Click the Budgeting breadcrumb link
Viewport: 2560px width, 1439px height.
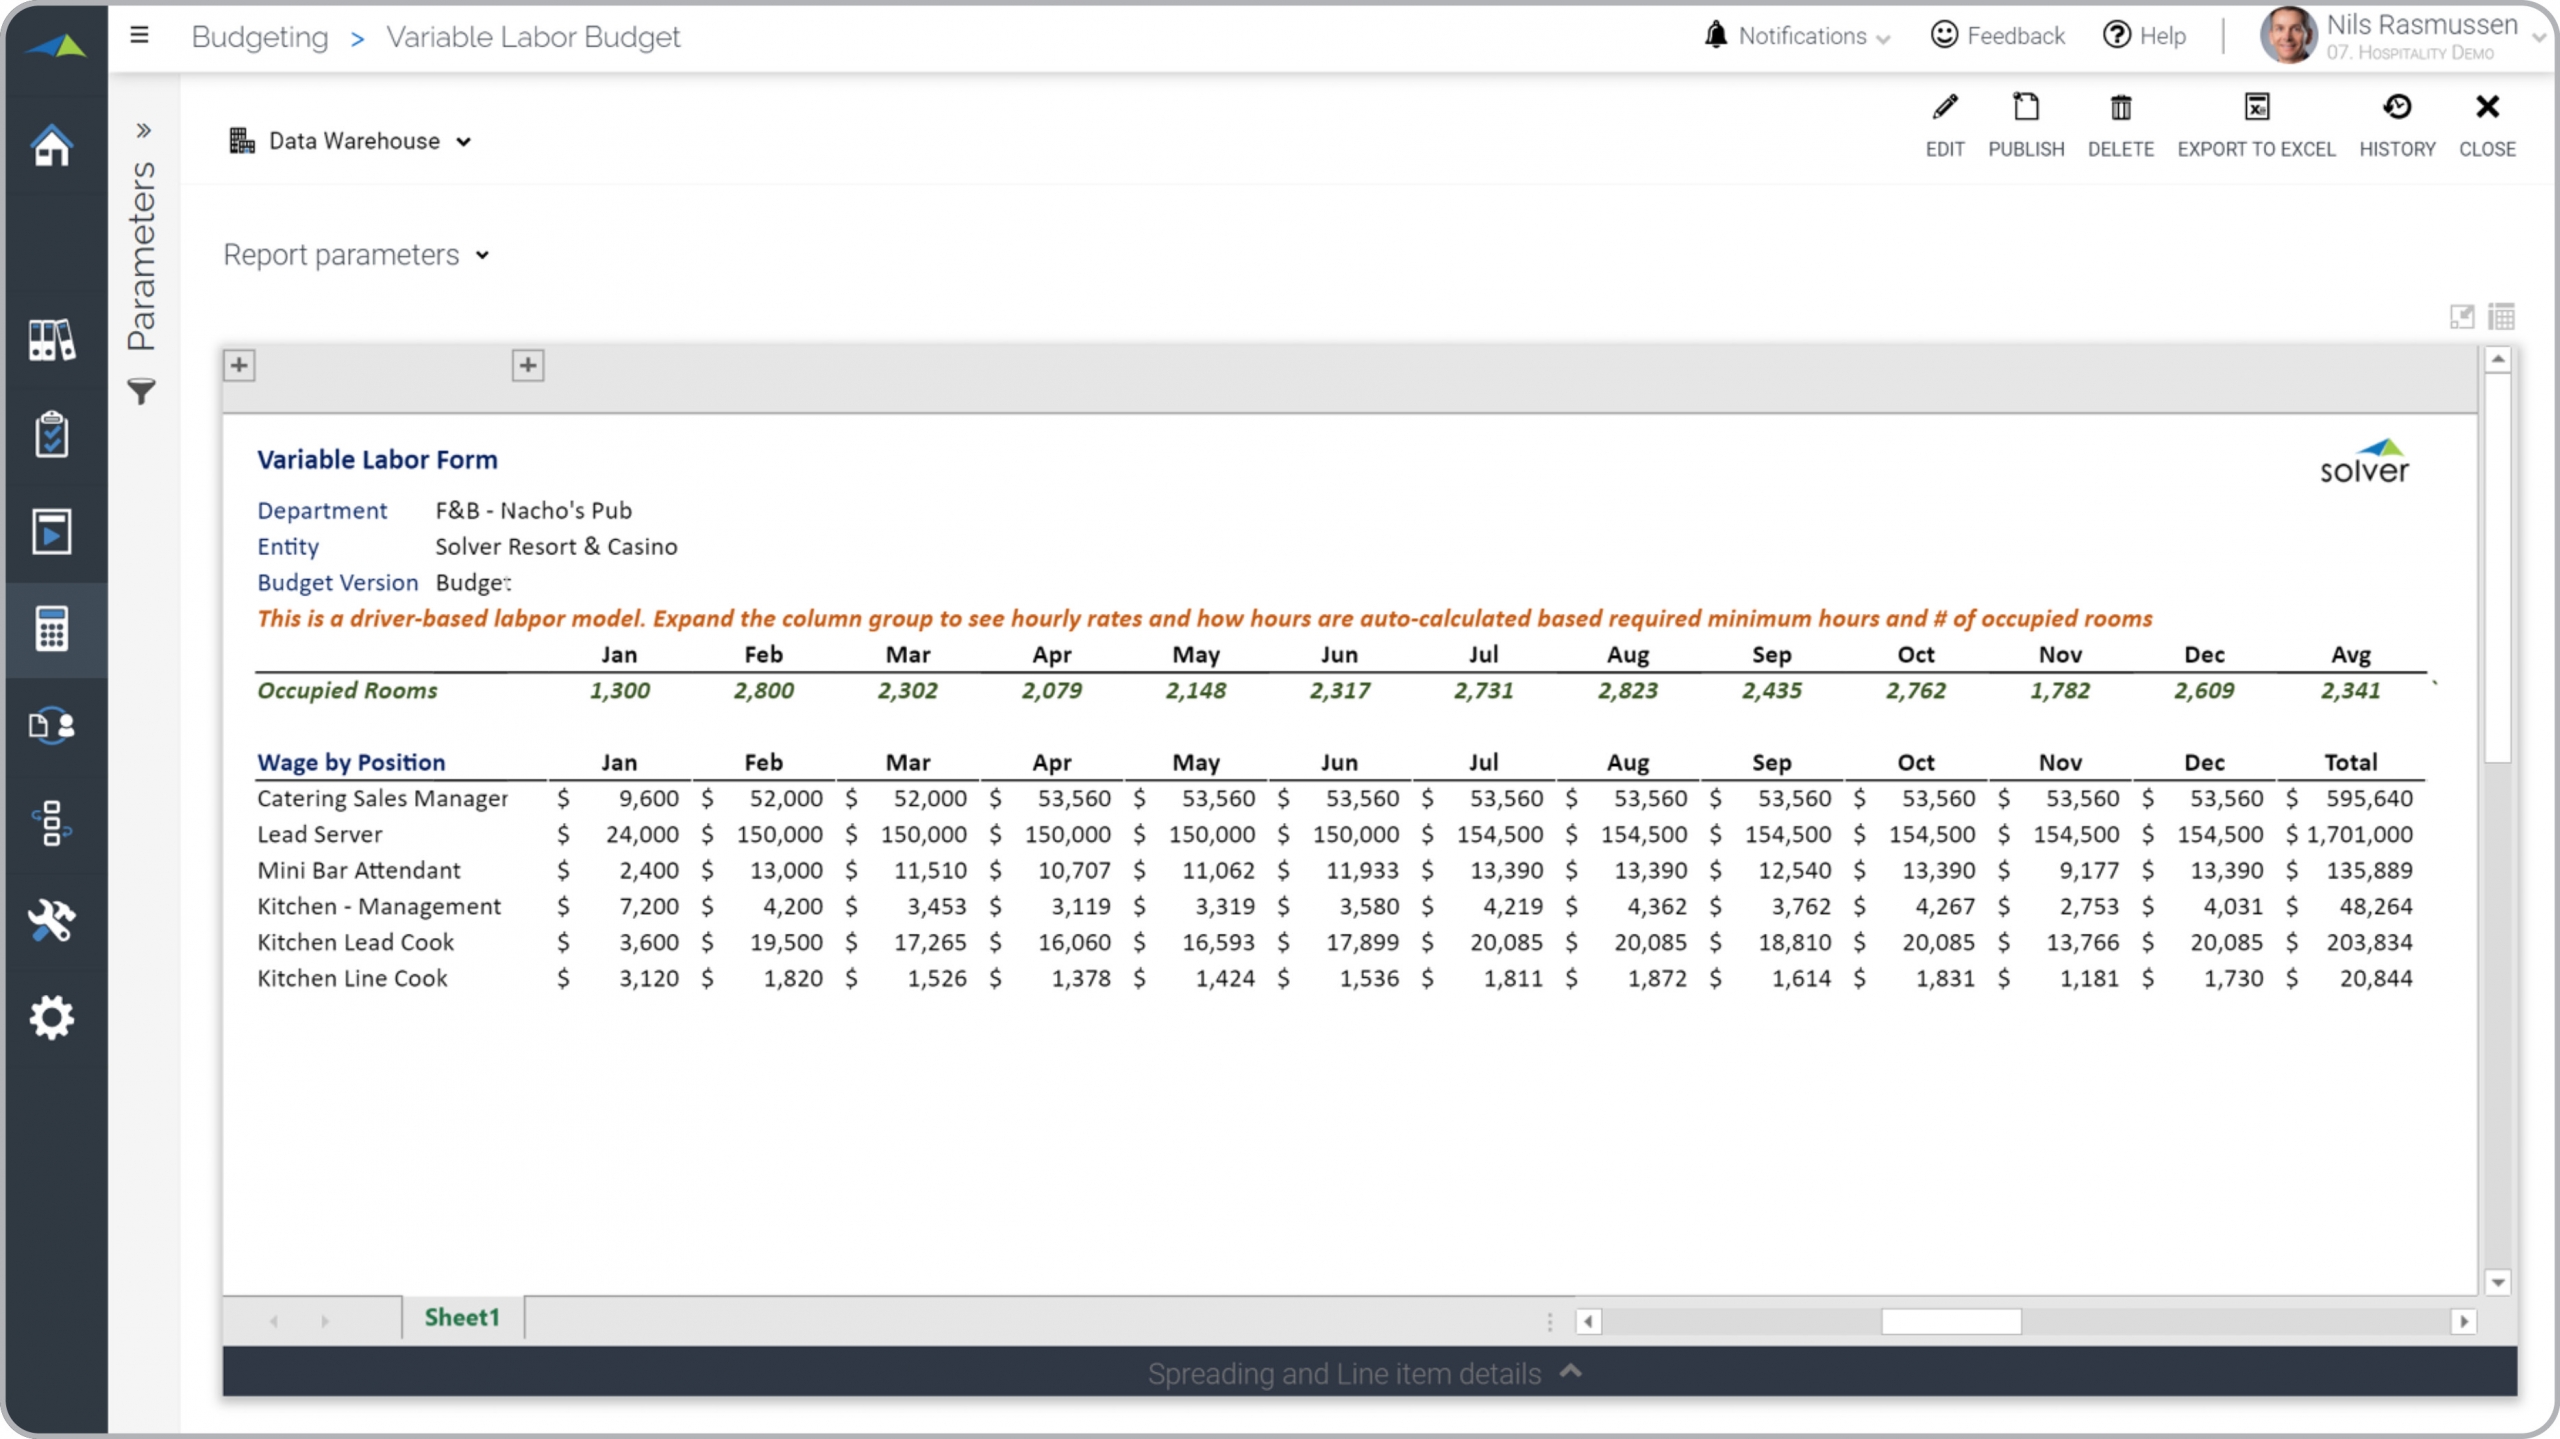pyautogui.click(x=259, y=37)
